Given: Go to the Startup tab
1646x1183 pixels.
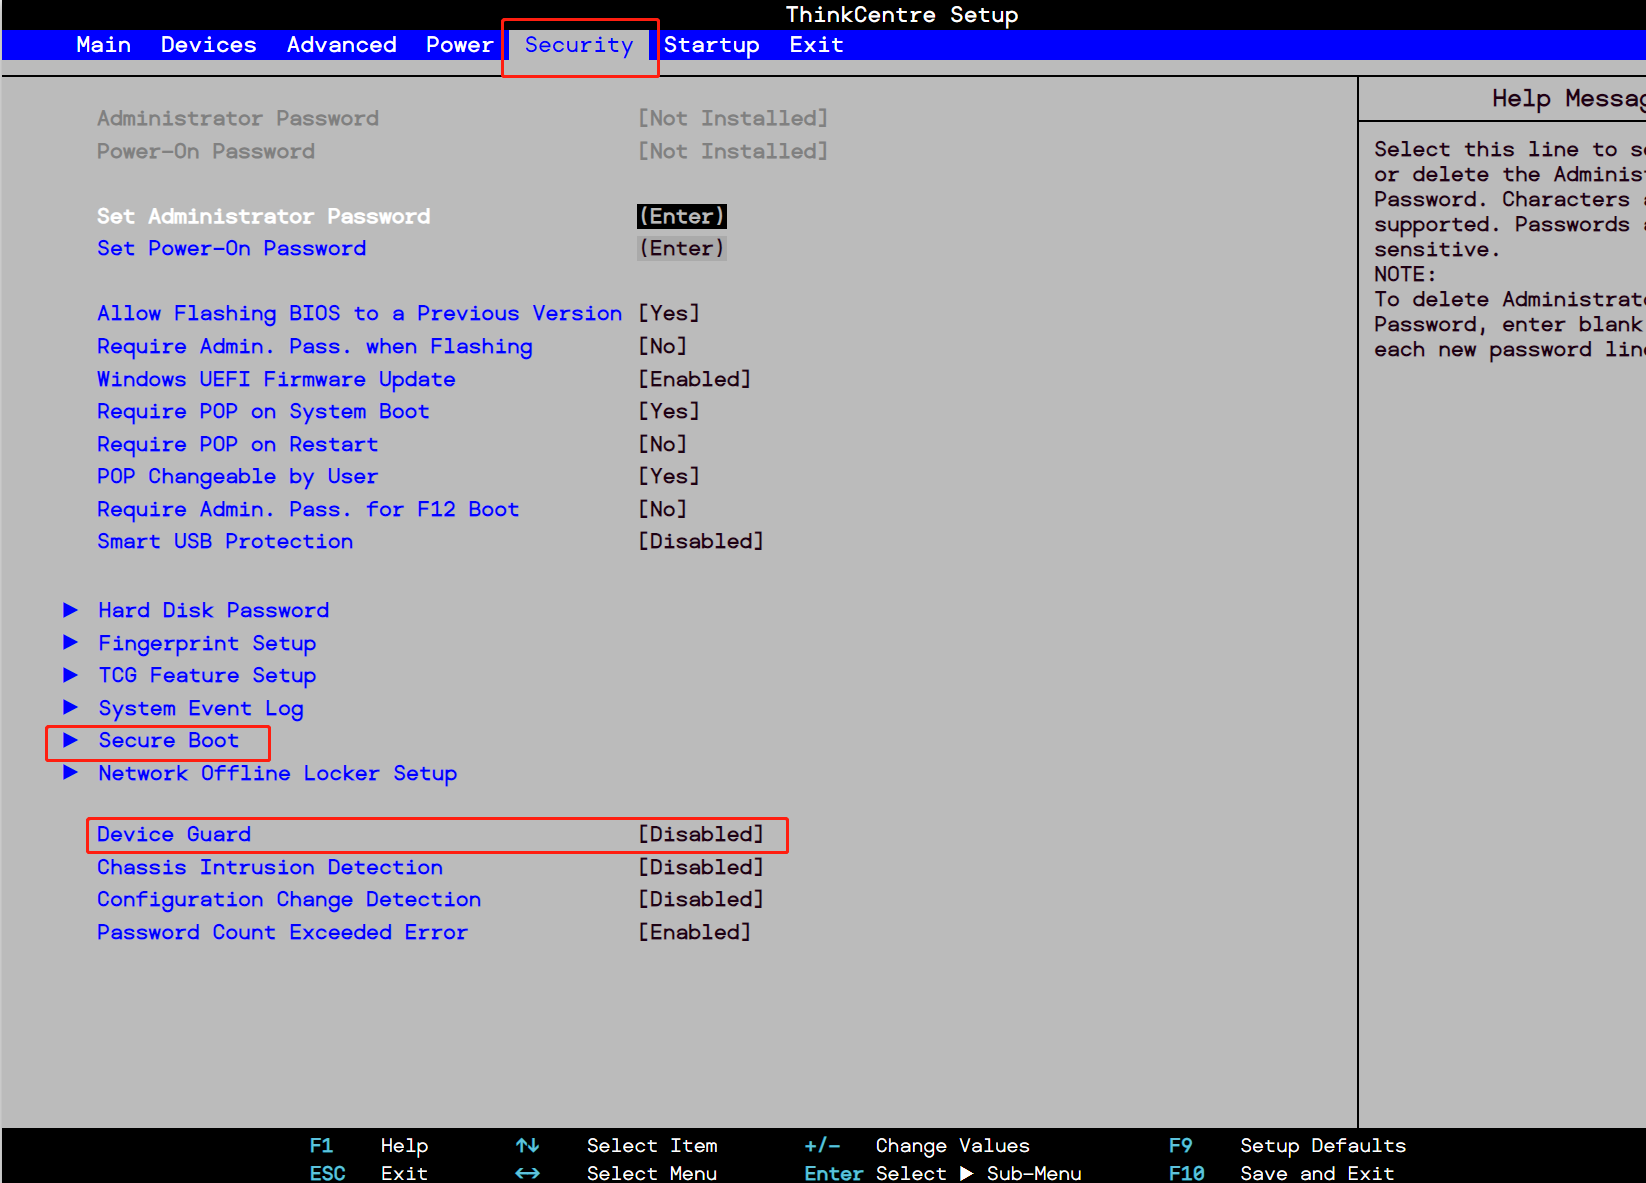Looking at the screenshot, I should (x=711, y=45).
